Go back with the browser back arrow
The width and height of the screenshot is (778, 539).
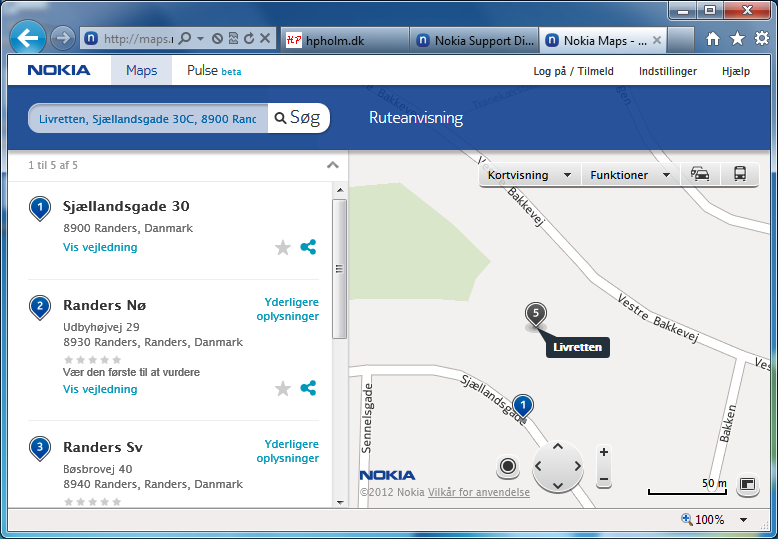[28, 38]
